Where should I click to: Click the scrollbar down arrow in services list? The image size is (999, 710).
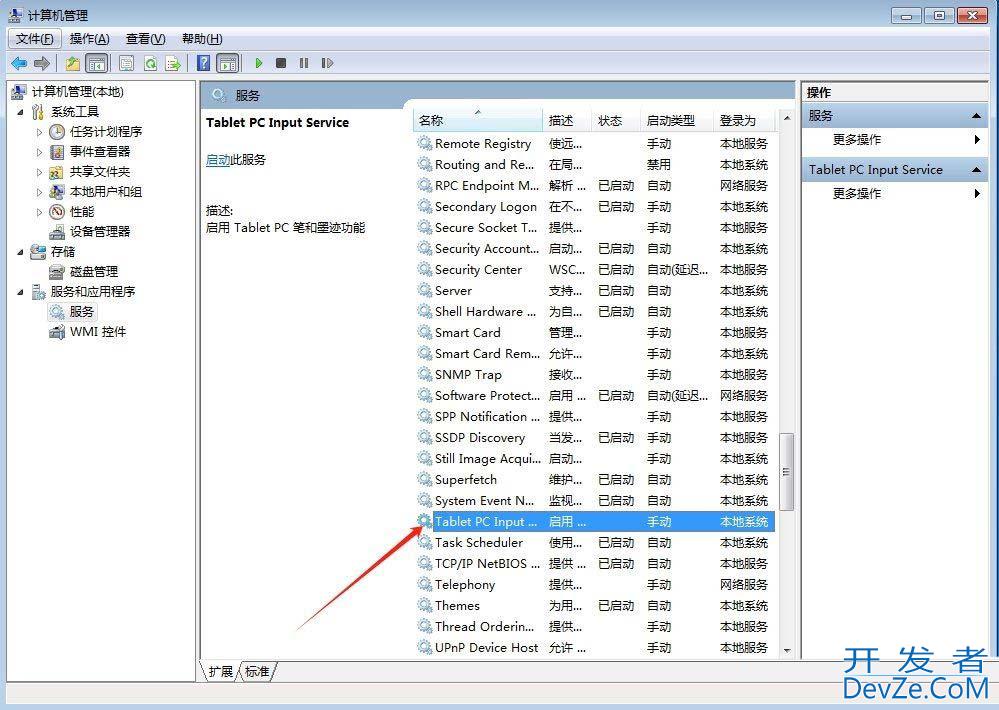pos(787,650)
